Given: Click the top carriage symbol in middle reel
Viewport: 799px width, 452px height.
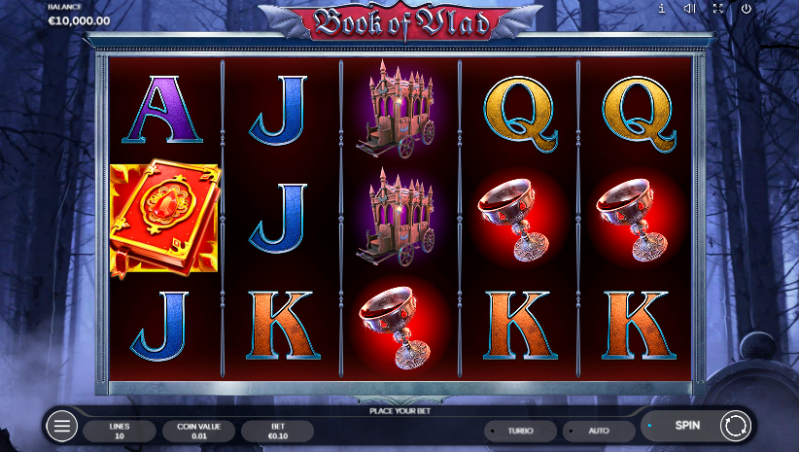Looking at the screenshot, I should click(x=398, y=109).
